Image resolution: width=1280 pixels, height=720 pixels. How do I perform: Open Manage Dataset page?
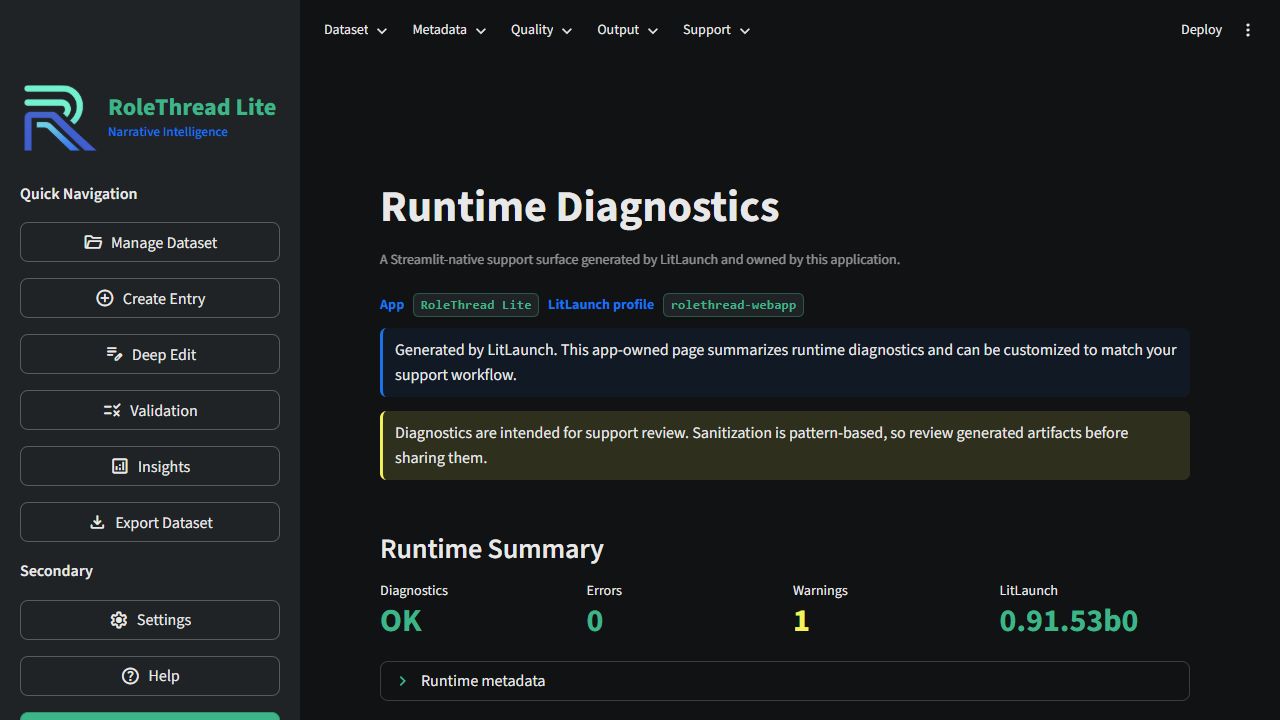(150, 242)
